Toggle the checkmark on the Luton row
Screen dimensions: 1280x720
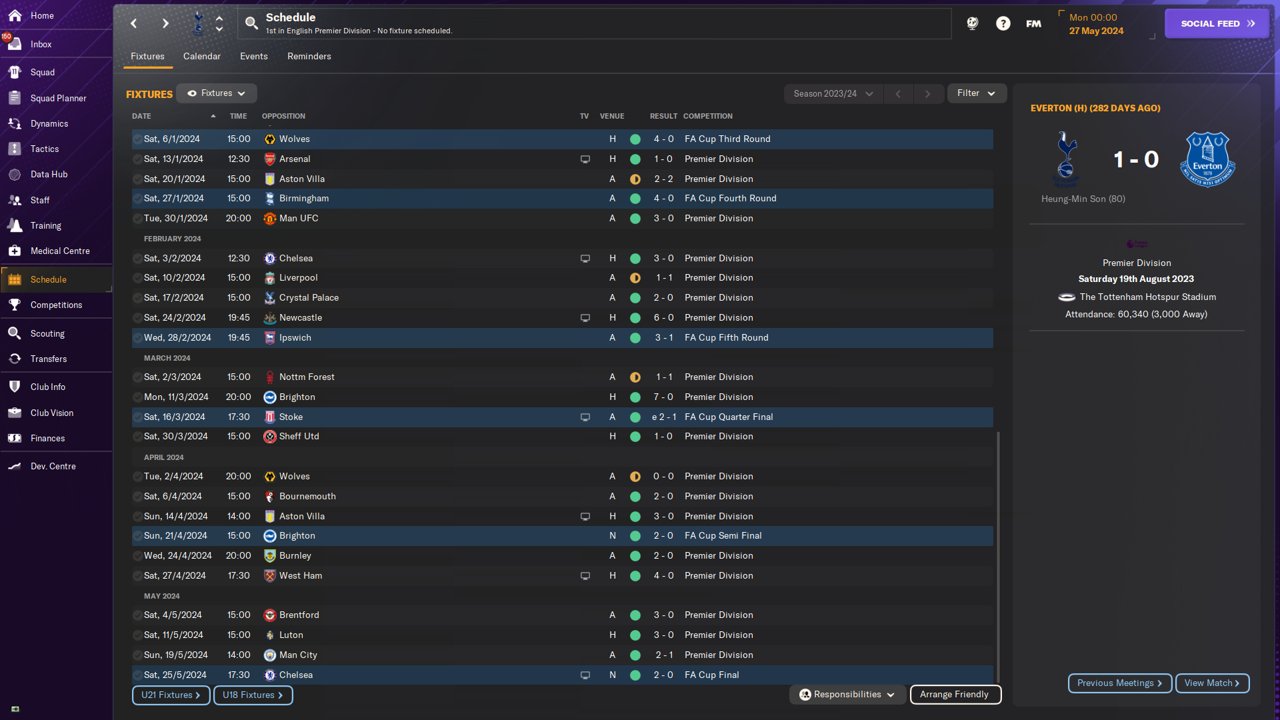tap(137, 635)
